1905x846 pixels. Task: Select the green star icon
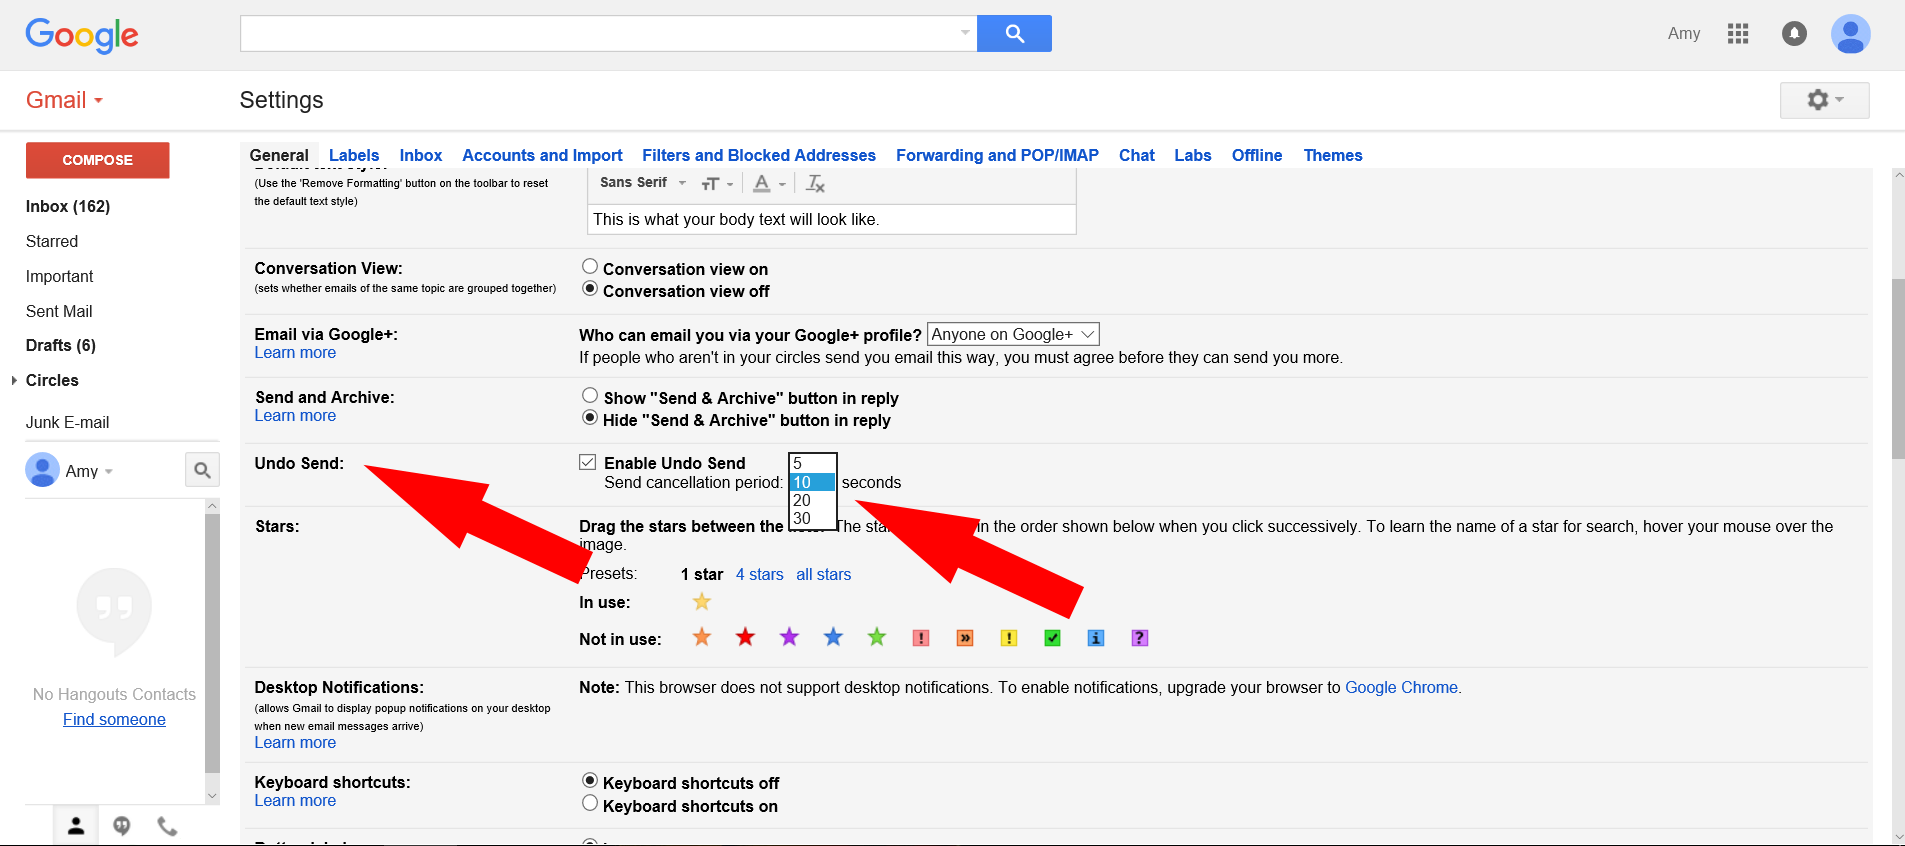[x=877, y=637]
